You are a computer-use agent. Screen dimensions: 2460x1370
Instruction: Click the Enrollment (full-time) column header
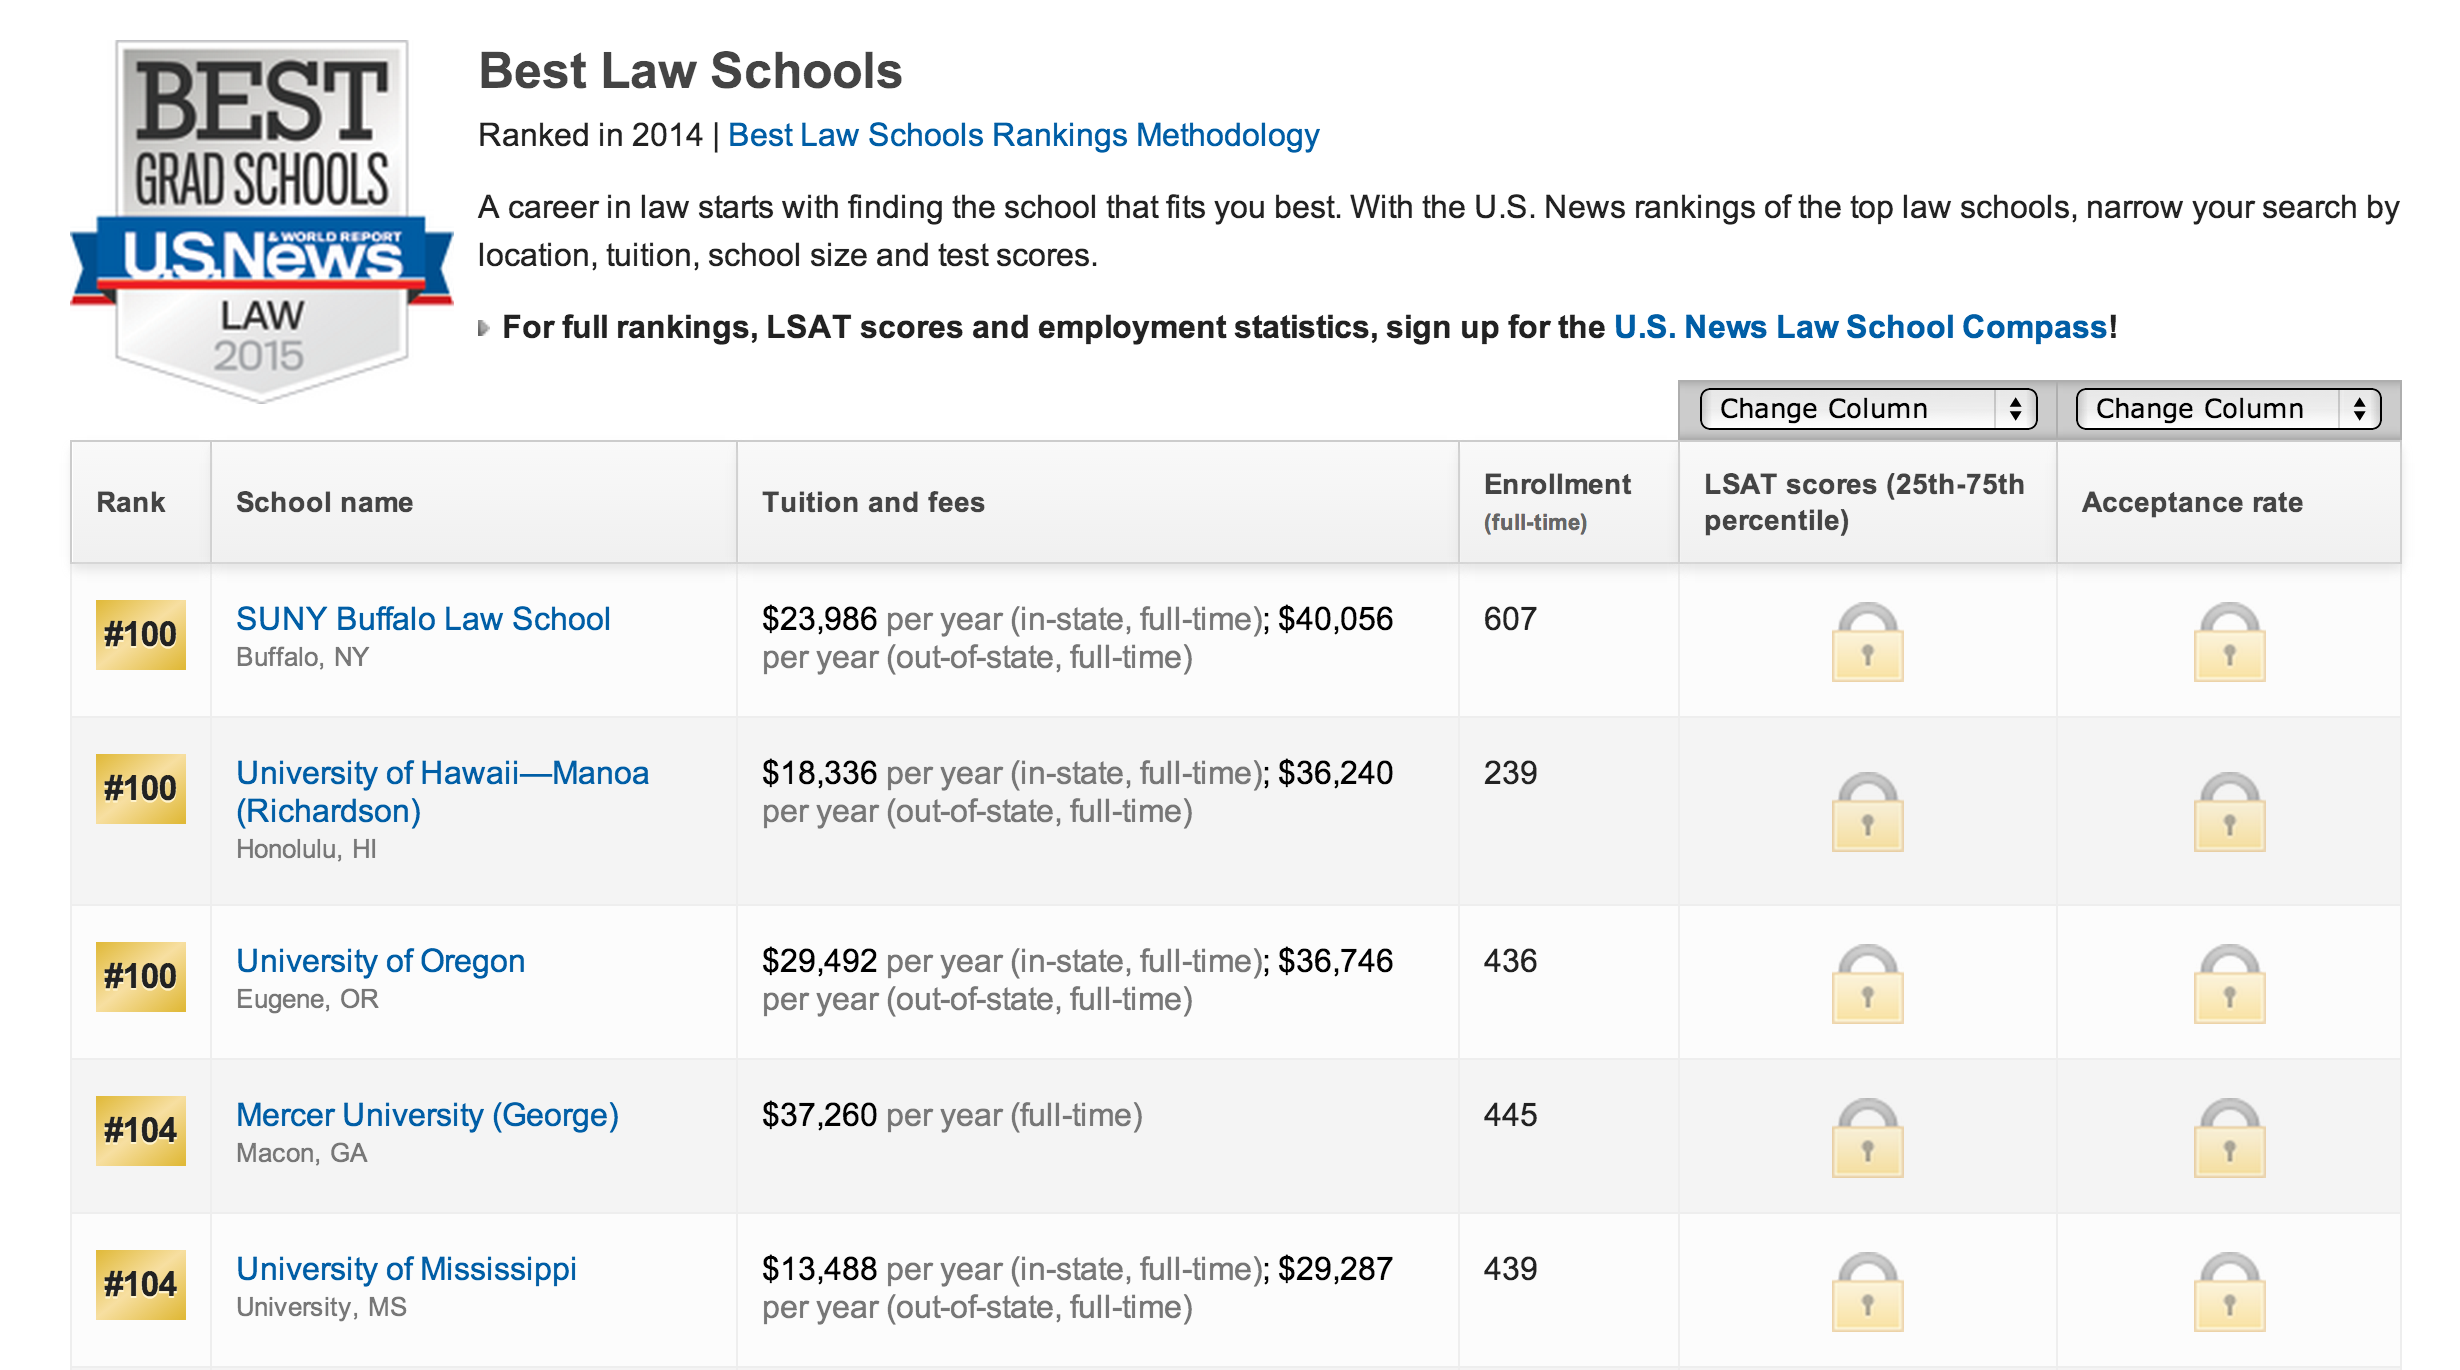(x=1569, y=502)
